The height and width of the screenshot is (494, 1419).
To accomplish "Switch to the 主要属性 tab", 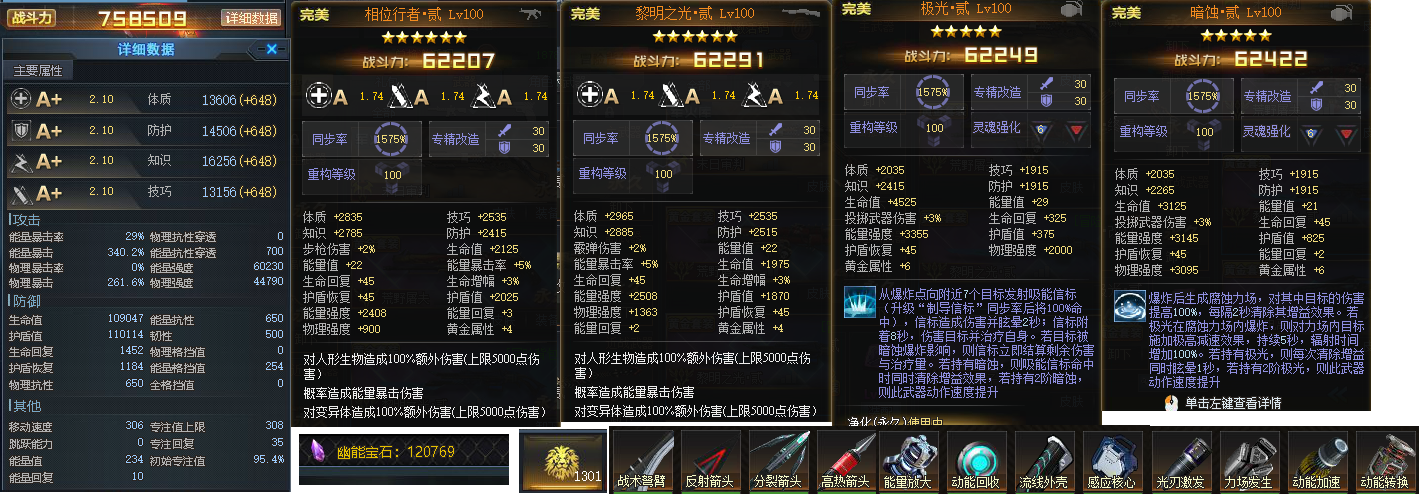I will [38, 71].
